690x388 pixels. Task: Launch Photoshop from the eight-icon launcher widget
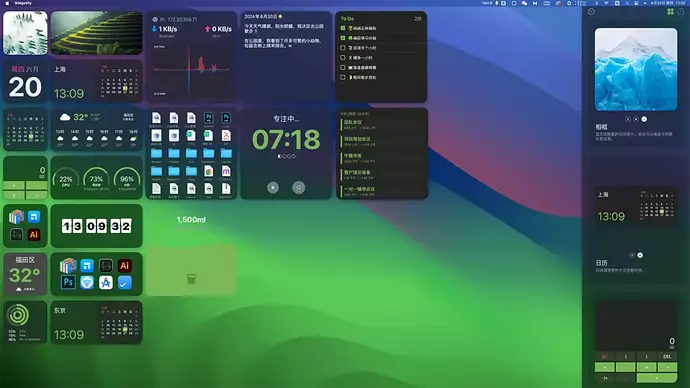point(68,282)
